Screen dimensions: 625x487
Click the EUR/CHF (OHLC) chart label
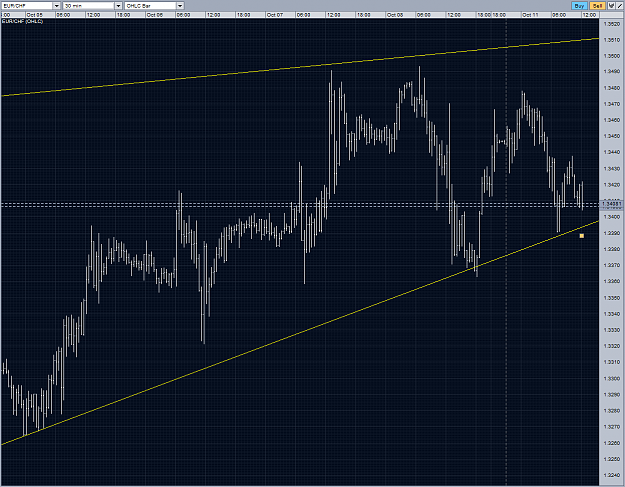click(x=22, y=21)
